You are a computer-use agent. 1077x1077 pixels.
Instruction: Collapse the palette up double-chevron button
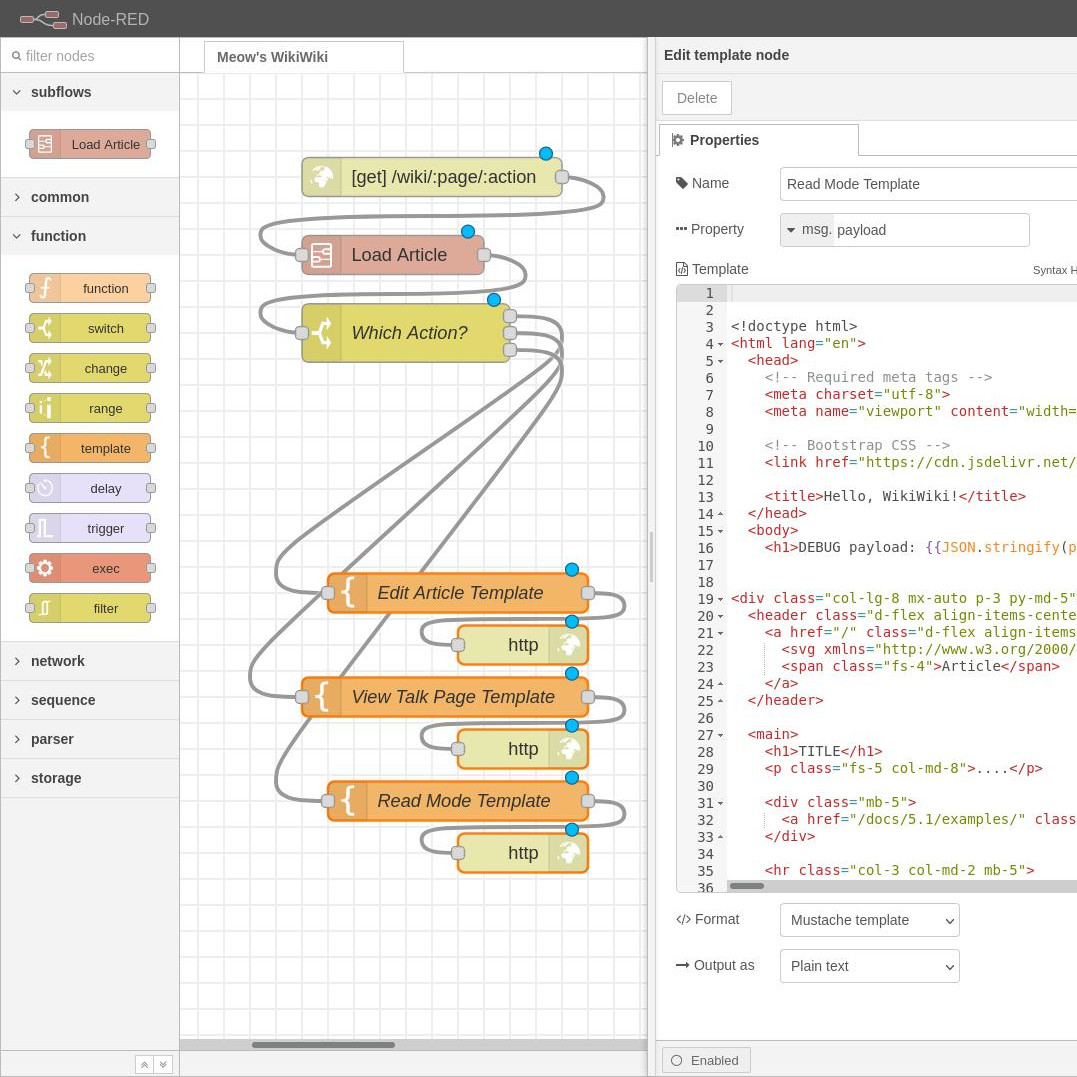(x=144, y=1065)
